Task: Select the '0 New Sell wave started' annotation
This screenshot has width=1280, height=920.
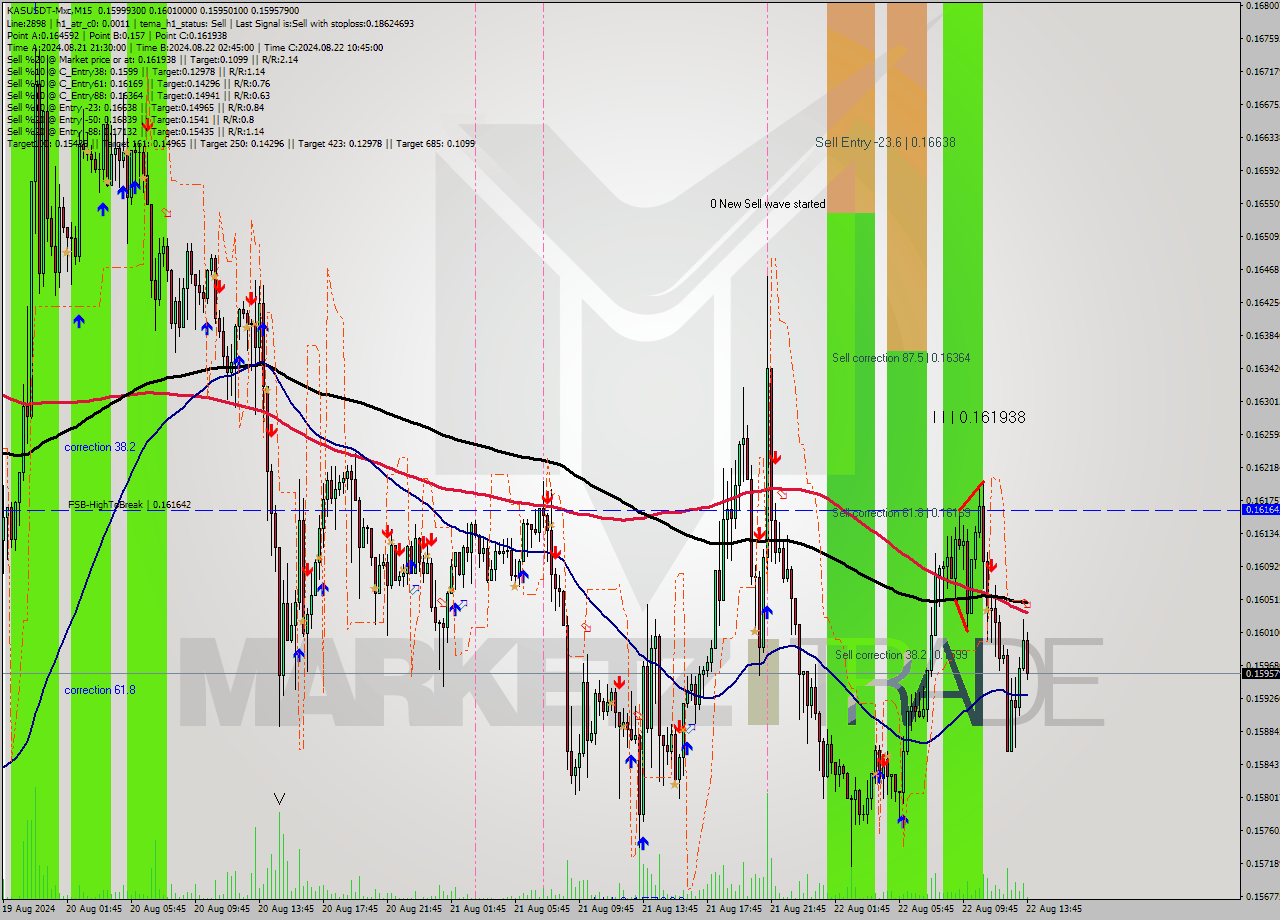Action: 768,204
